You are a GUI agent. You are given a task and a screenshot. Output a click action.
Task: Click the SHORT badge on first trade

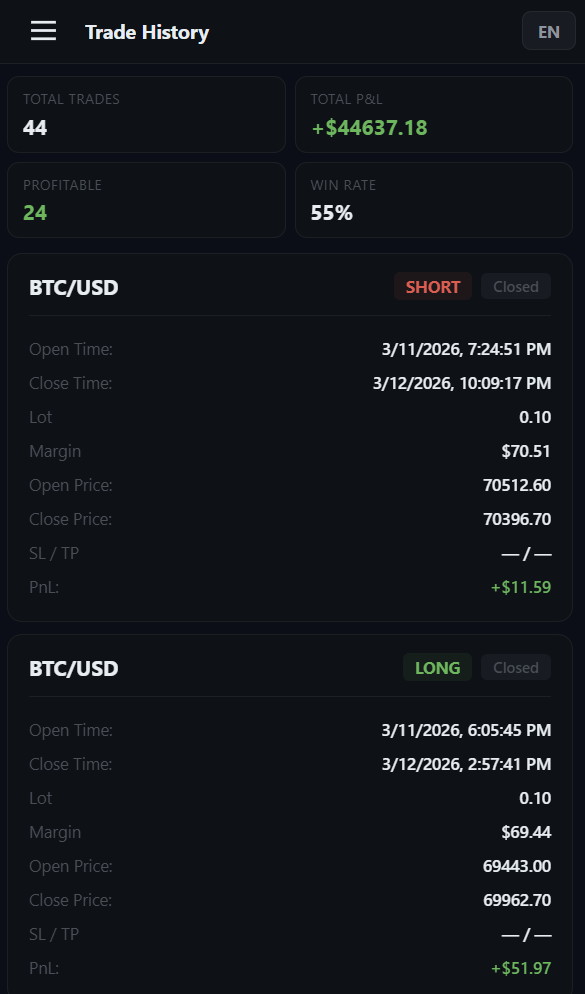point(432,286)
